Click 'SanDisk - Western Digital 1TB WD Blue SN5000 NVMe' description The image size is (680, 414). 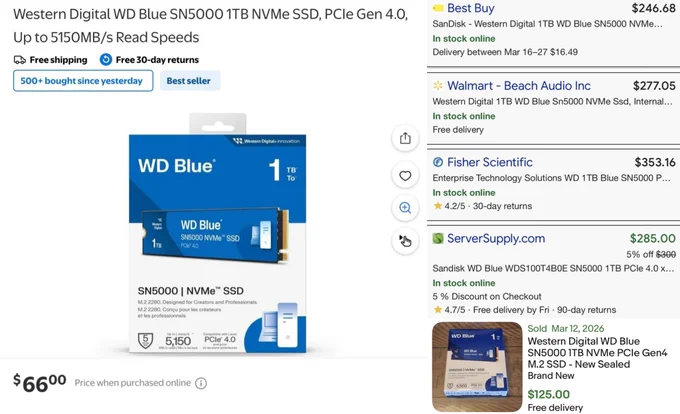tap(547, 24)
